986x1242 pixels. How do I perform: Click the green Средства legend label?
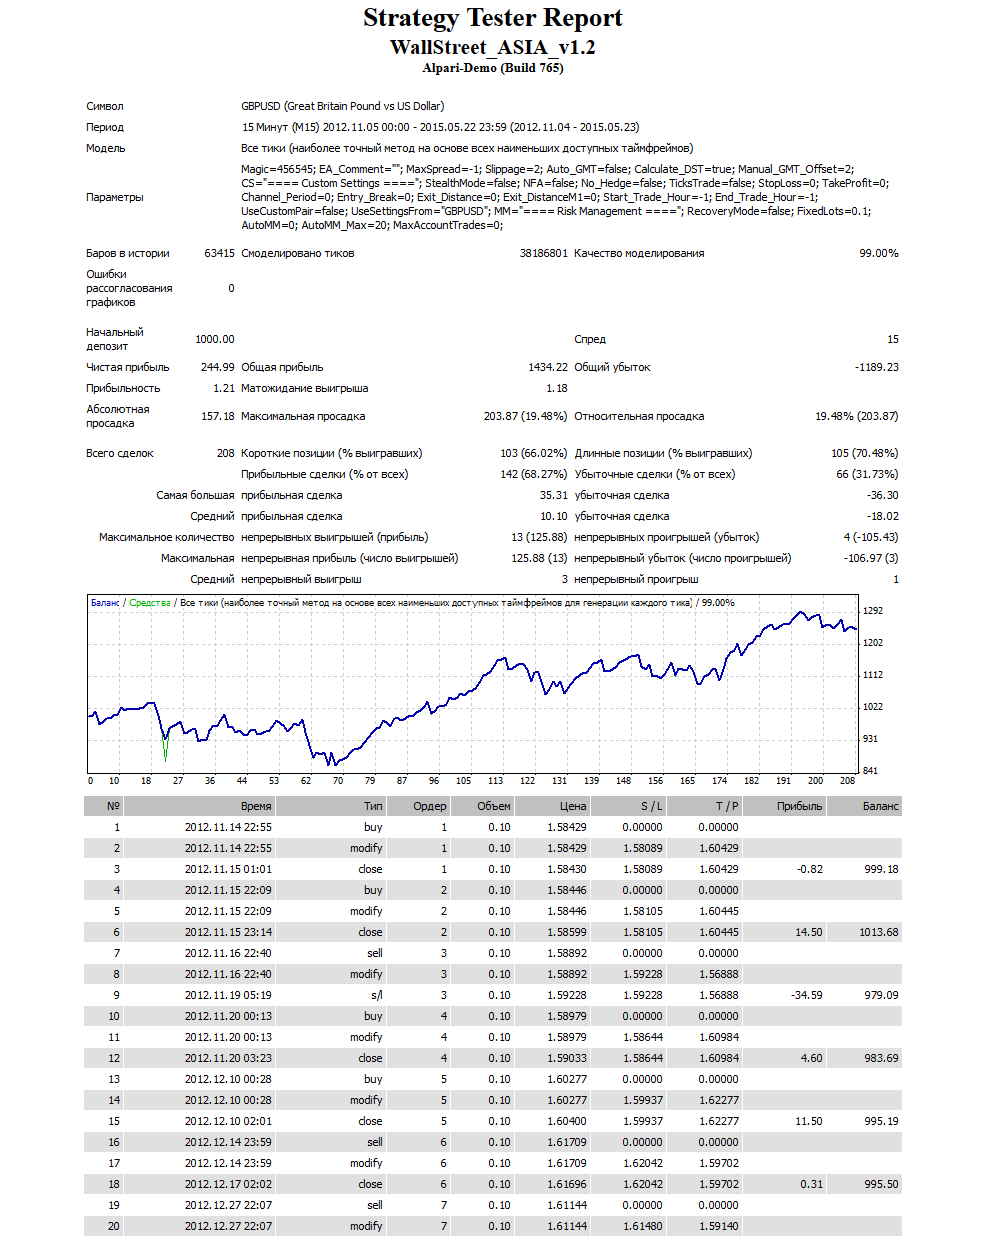point(150,603)
